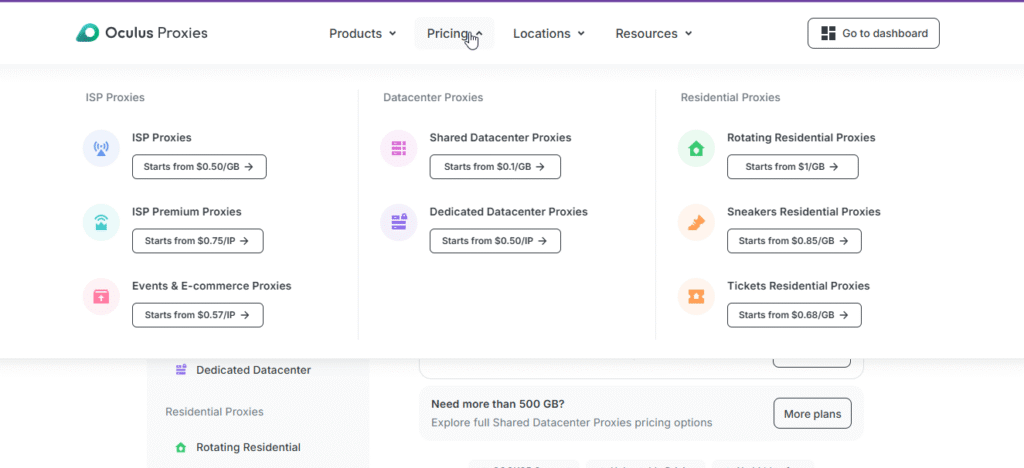Open Tickets Residential Proxies entry
1024x468 pixels.
click(x=799, y=286)
